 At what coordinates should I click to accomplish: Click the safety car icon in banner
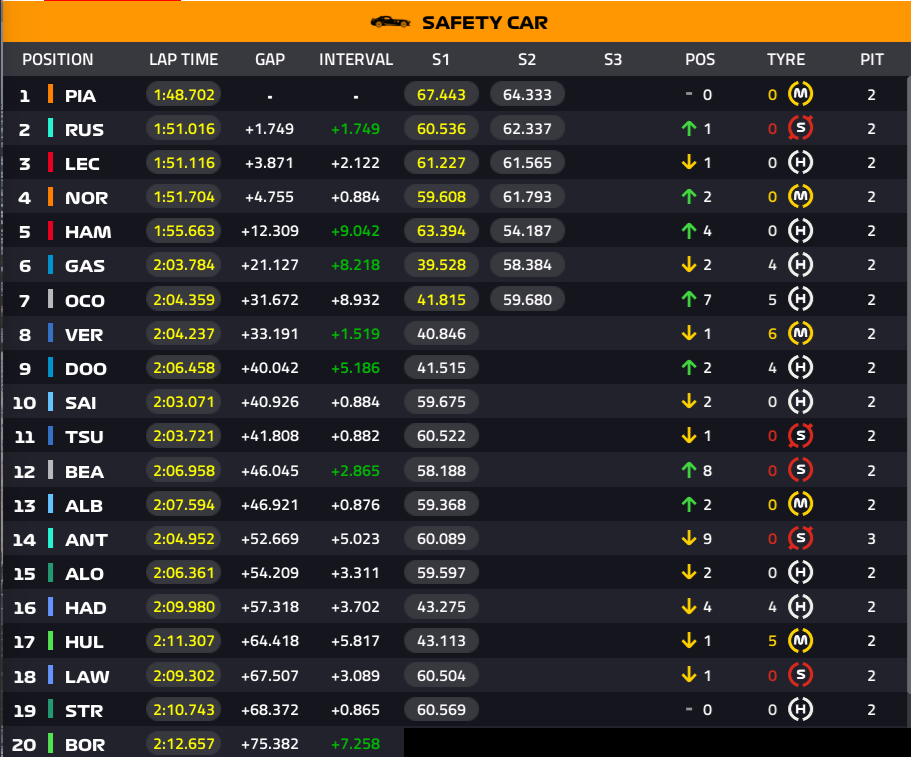tap(390, 22)
